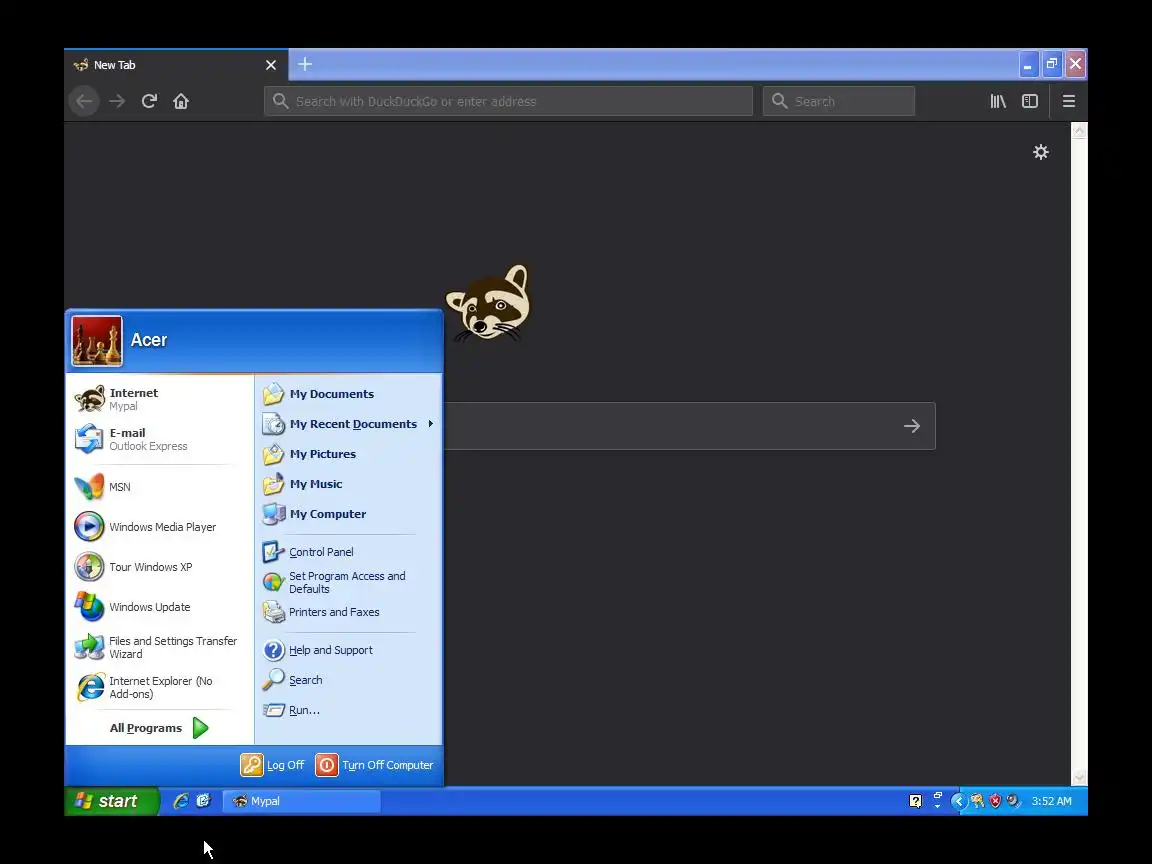Viewport: 1152px width, 864px height.
Task: Open My Computer
Action: [348, 514]
